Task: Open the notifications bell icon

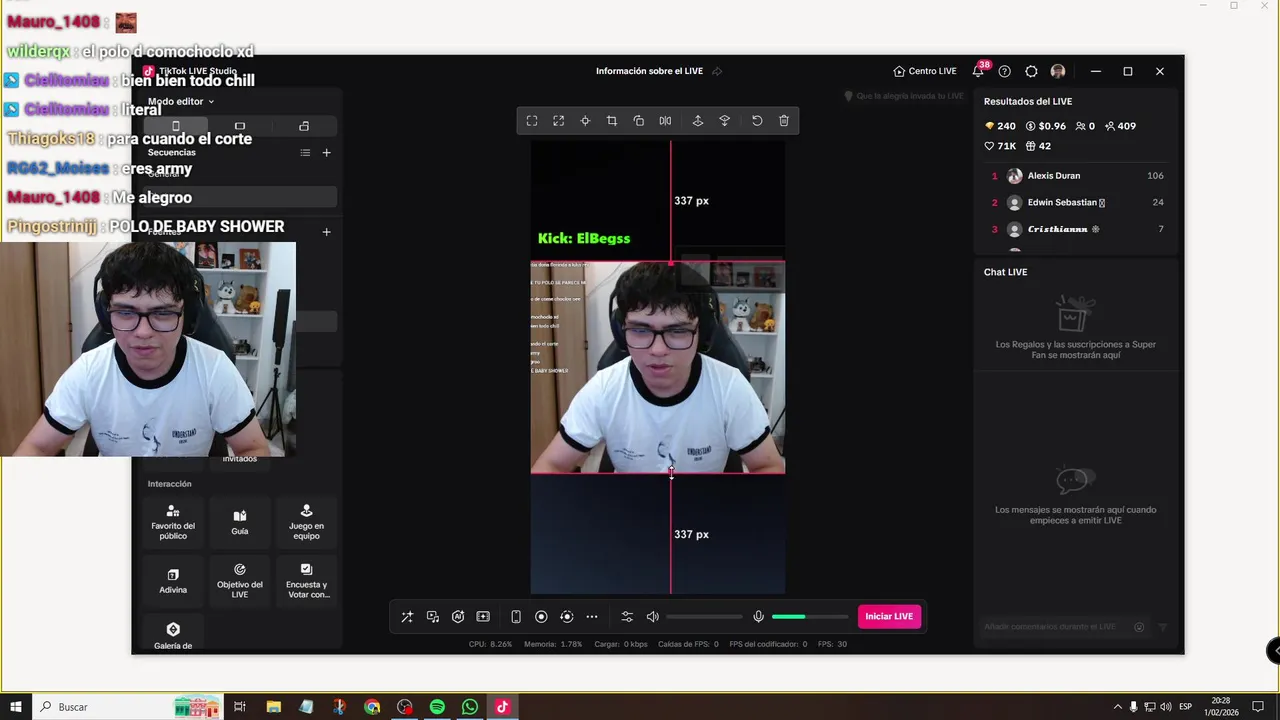Action: pyautogui.click(x=978, y=71)
